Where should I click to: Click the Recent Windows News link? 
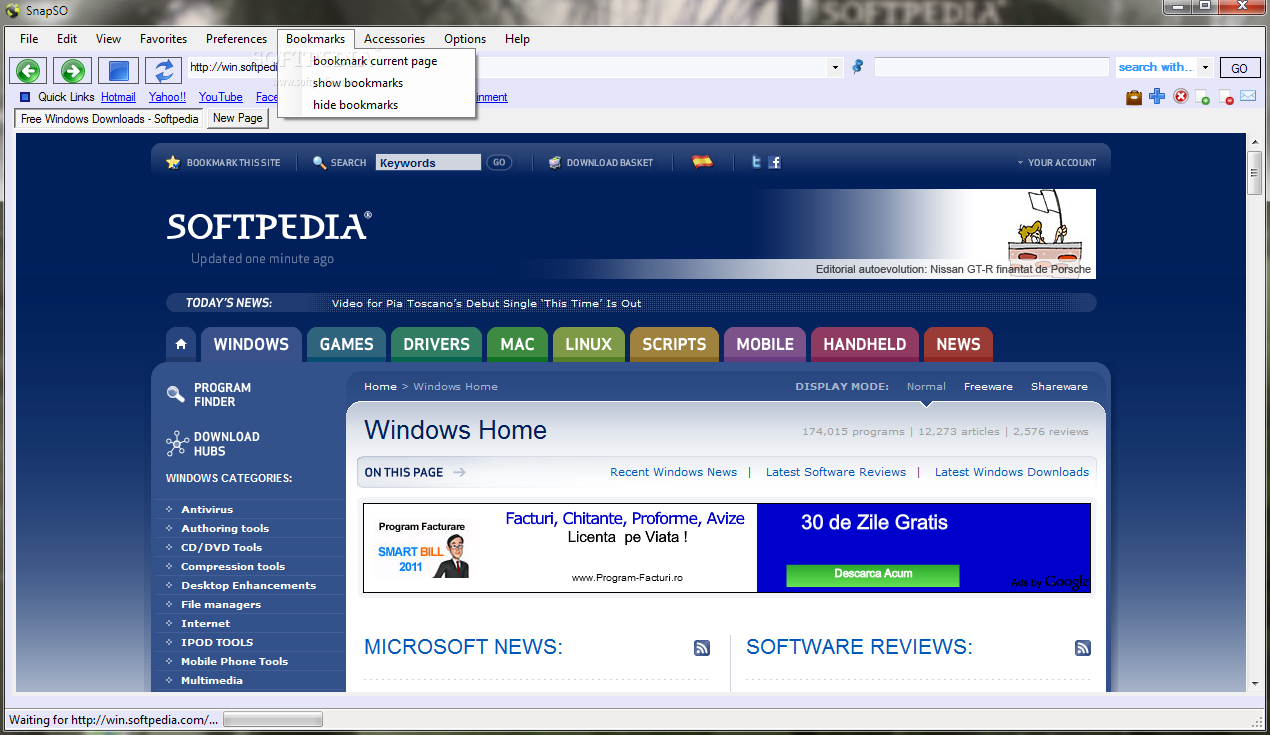pos(673,472)
